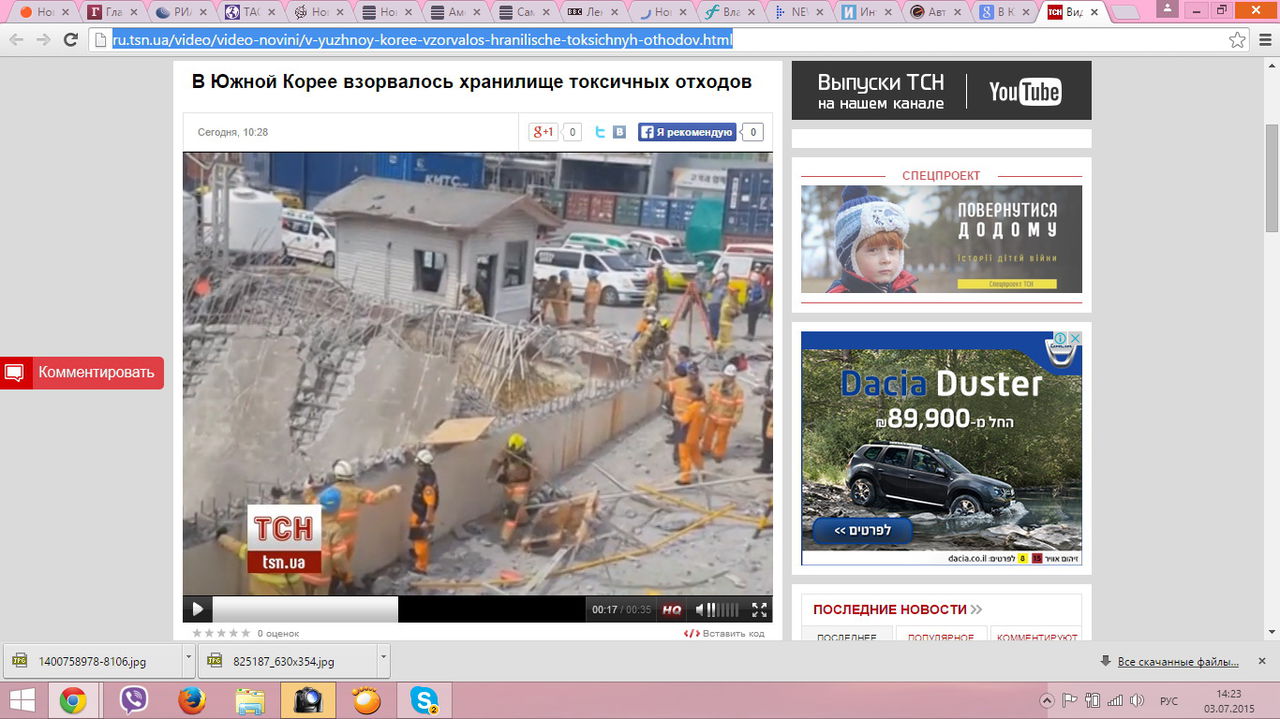This screenshot has width=1280, height=719.
Task: Switch to the 'Сам' browser tab
Action: coord(523,12)
